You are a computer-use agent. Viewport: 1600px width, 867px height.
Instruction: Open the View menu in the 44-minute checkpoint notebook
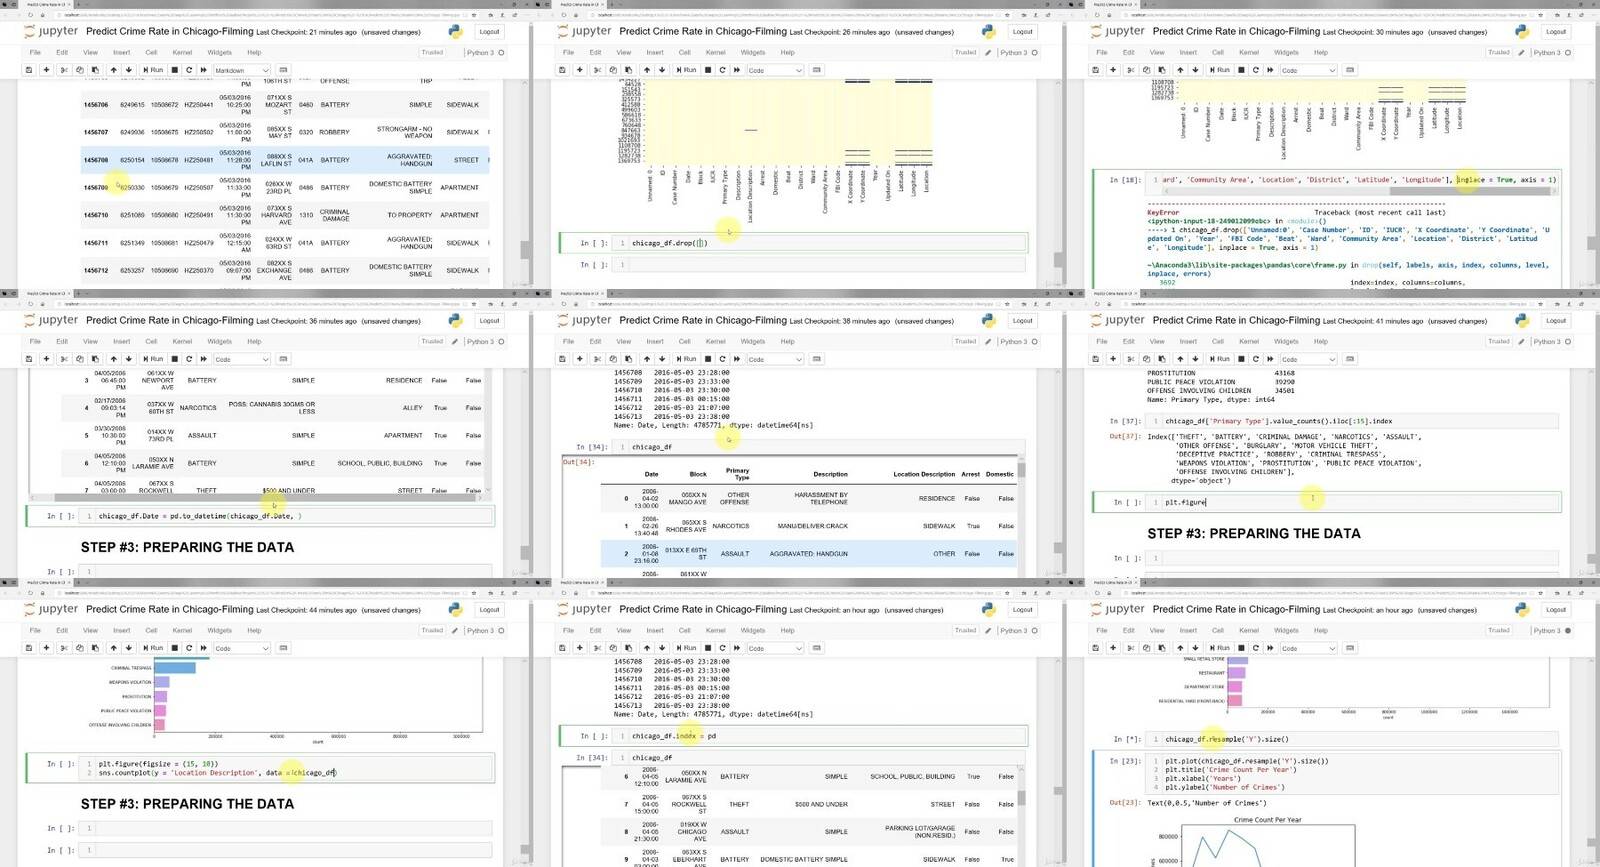[x=90, y=630]
